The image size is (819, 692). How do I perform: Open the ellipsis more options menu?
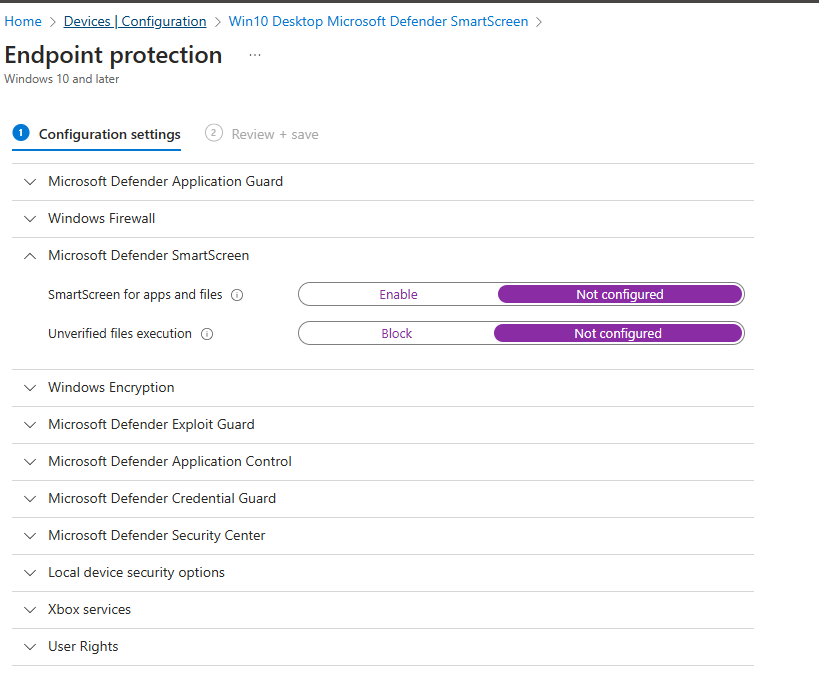pos(255,55)
